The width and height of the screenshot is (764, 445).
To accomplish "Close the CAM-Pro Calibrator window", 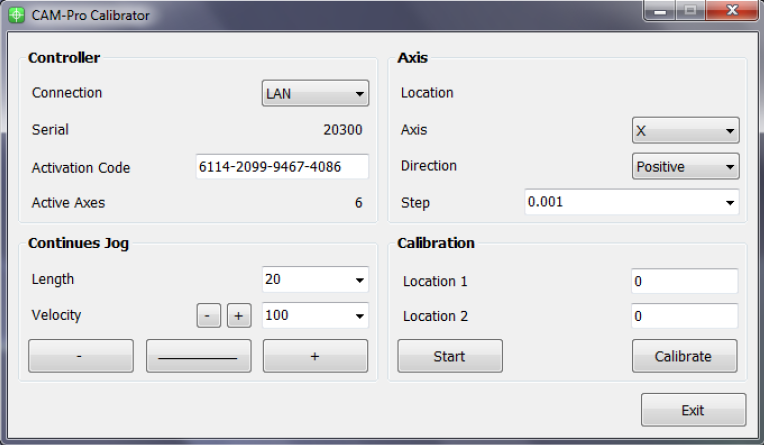I will (x=732, y=10).
